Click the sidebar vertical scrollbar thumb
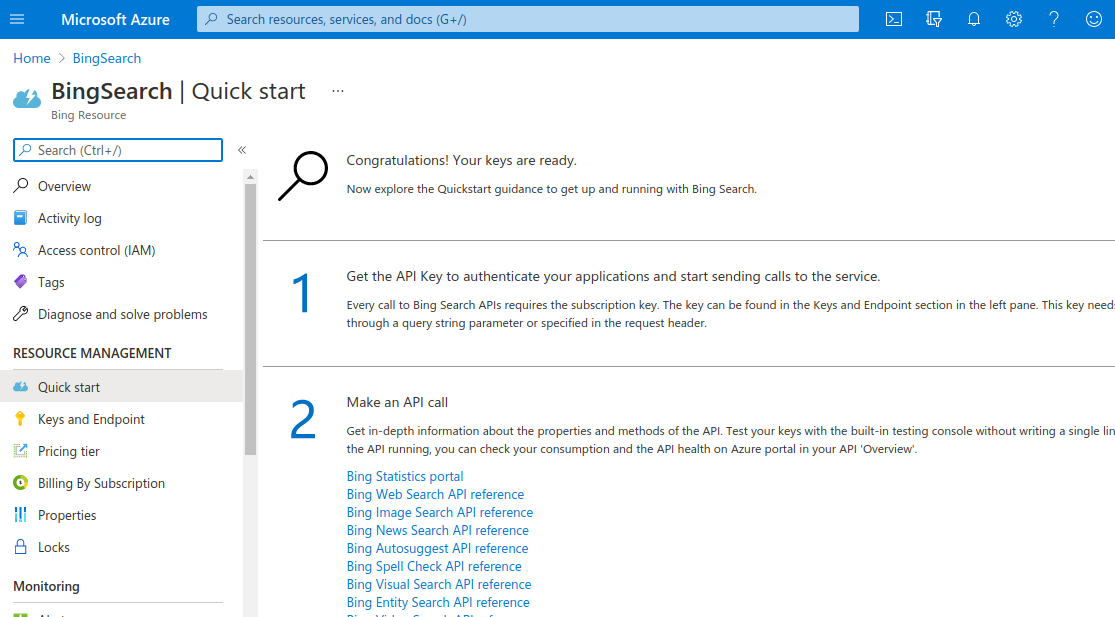The height and width of the screenshot is (617, 1115). (x=250, y=319)
